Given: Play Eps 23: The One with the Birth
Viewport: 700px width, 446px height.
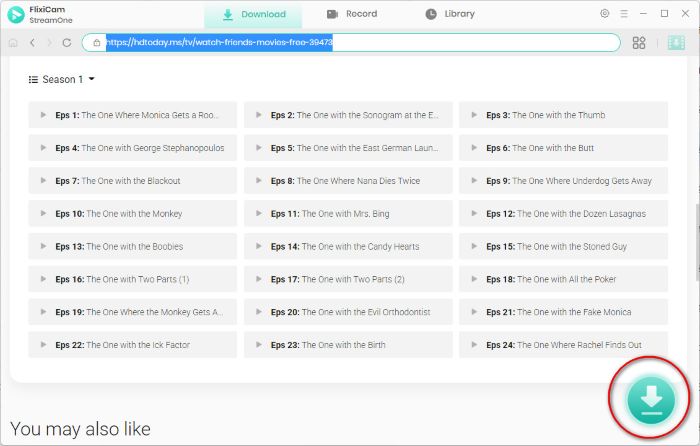Looking at the screenshot, I should [x=348, y=345].
